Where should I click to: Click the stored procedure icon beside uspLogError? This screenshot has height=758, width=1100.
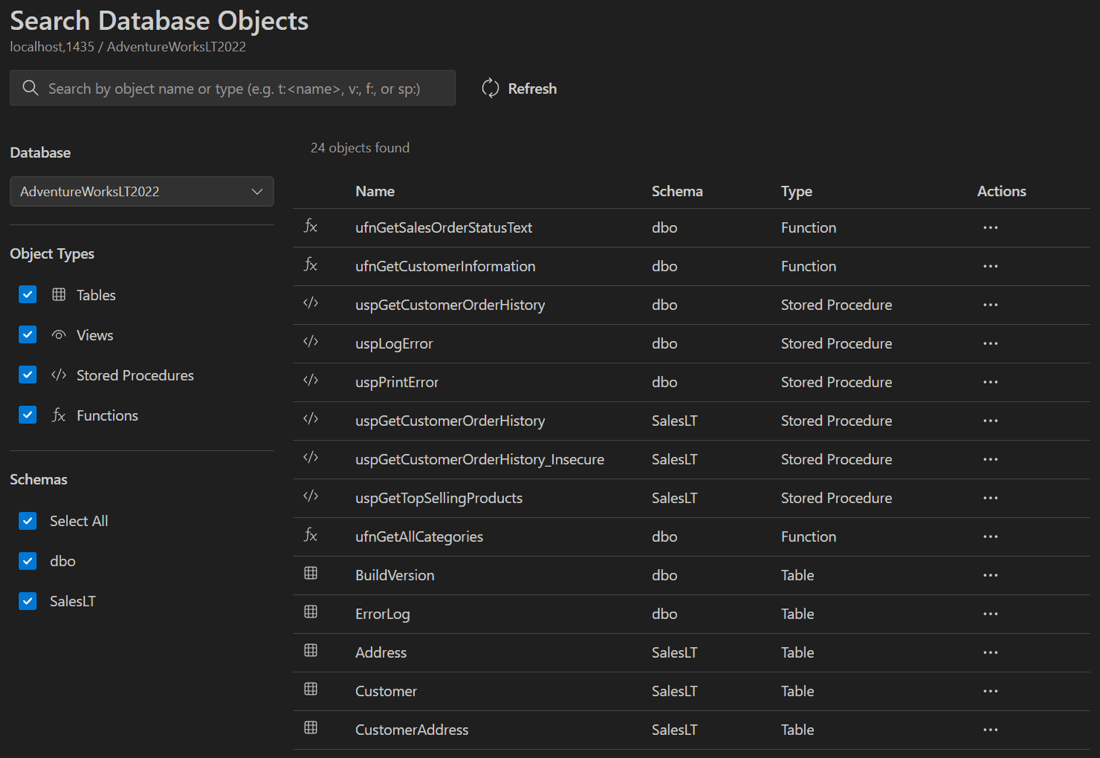pos(311,342)
